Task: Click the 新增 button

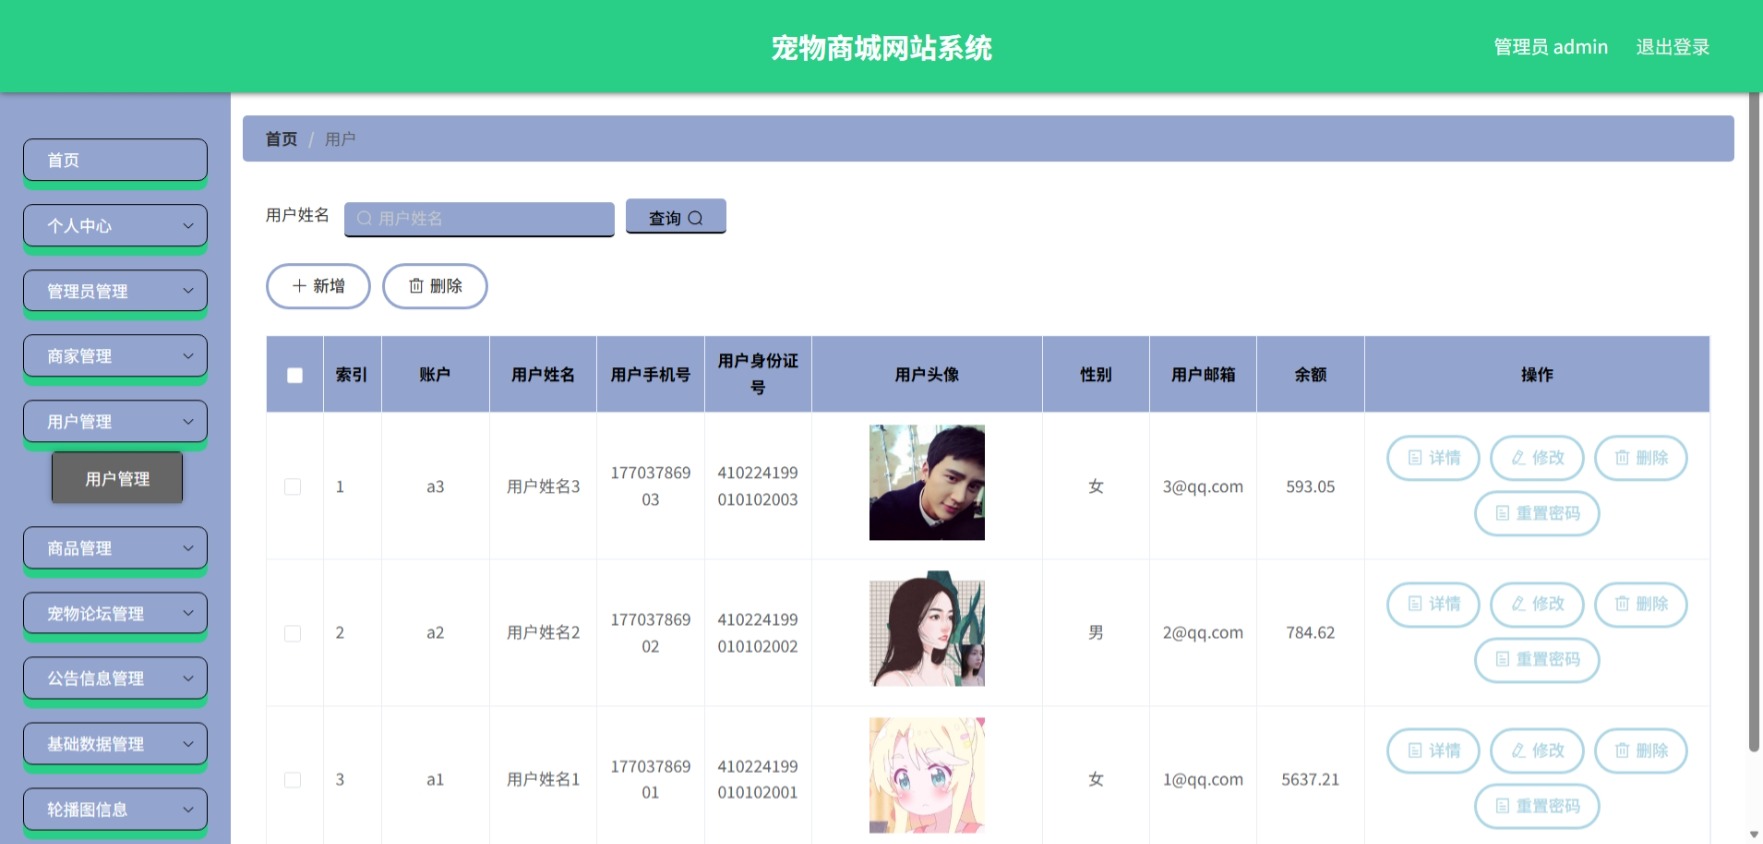Action: coord(318,286)
